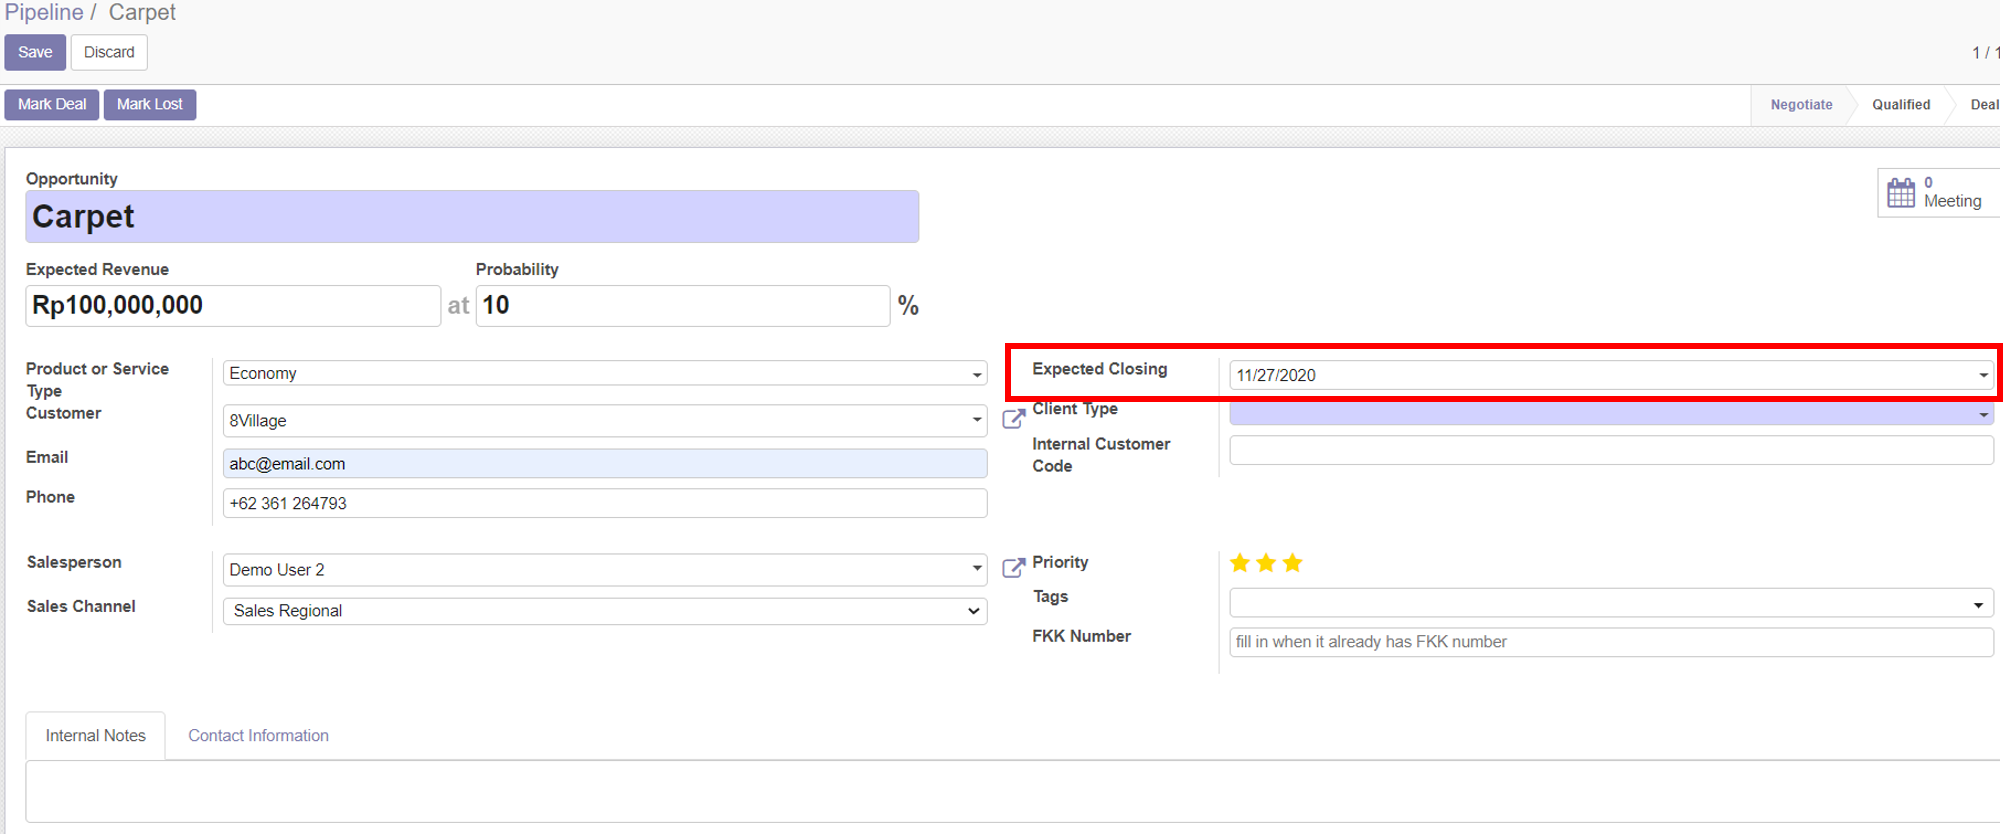Click the Phone label
2003x834 pixels.
click(x=50, y=497)
